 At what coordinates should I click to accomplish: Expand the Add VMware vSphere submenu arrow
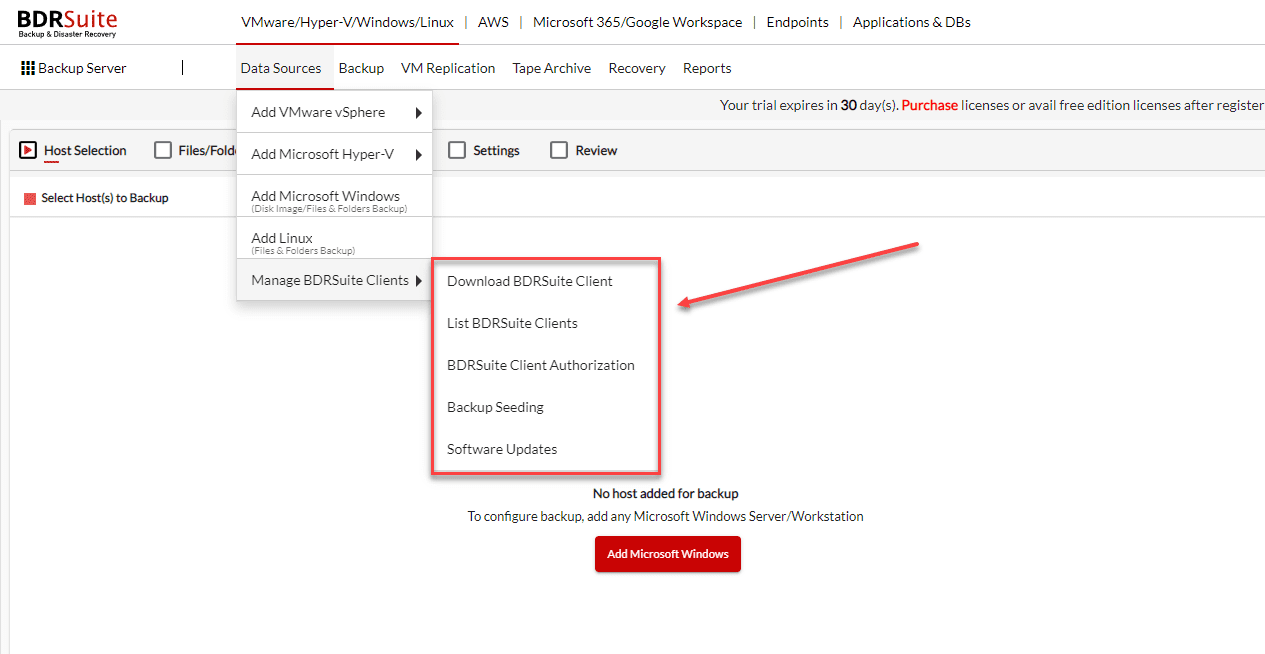419,113
